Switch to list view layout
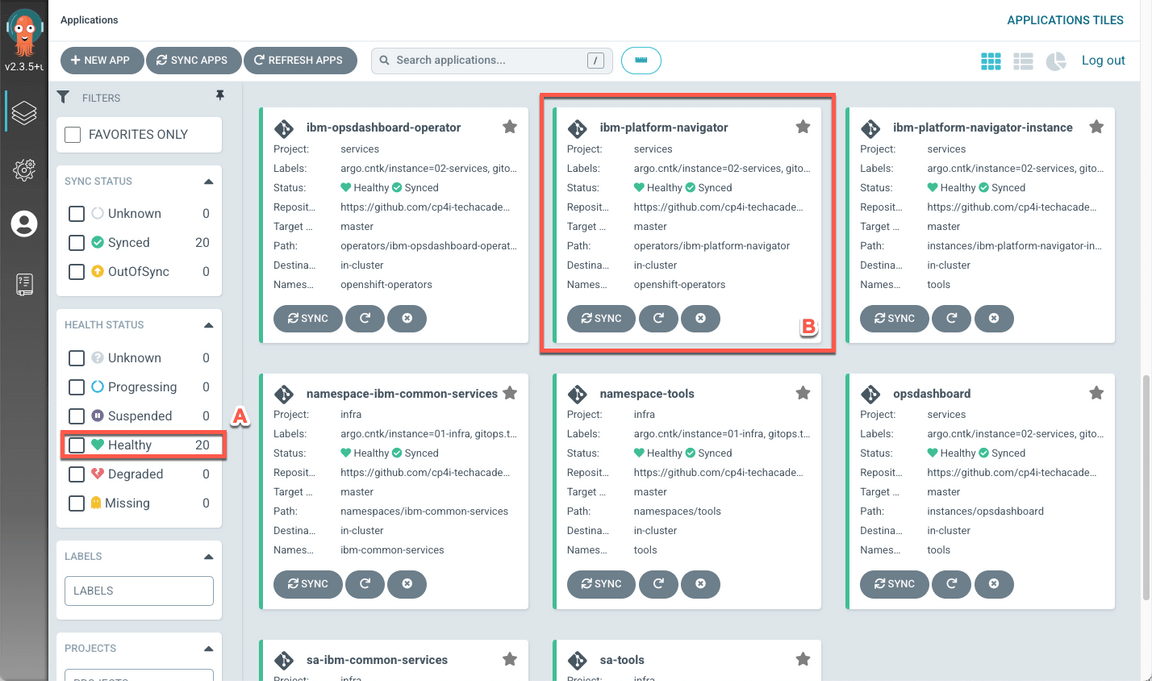The width and height of the screenshot is (1152, 681). click(1023, 61)
